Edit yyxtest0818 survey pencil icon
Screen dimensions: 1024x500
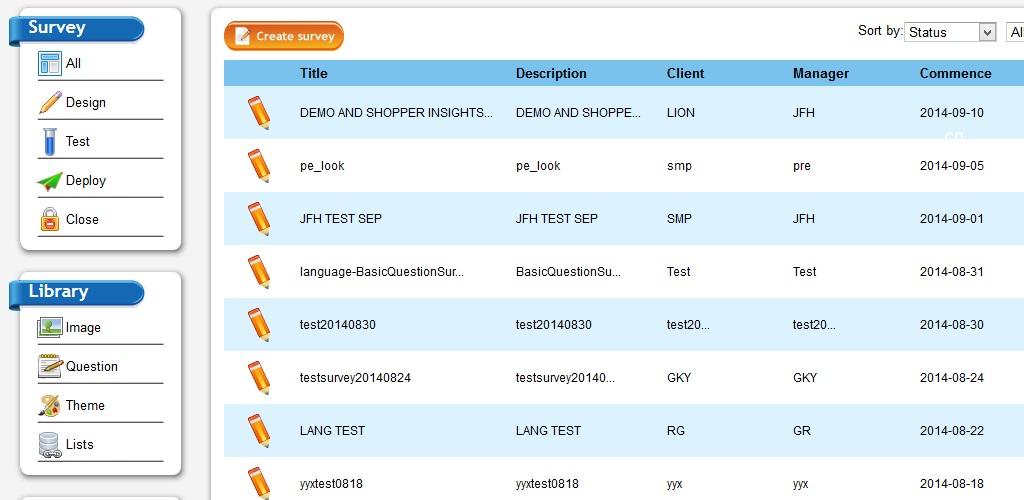point(259,483)
